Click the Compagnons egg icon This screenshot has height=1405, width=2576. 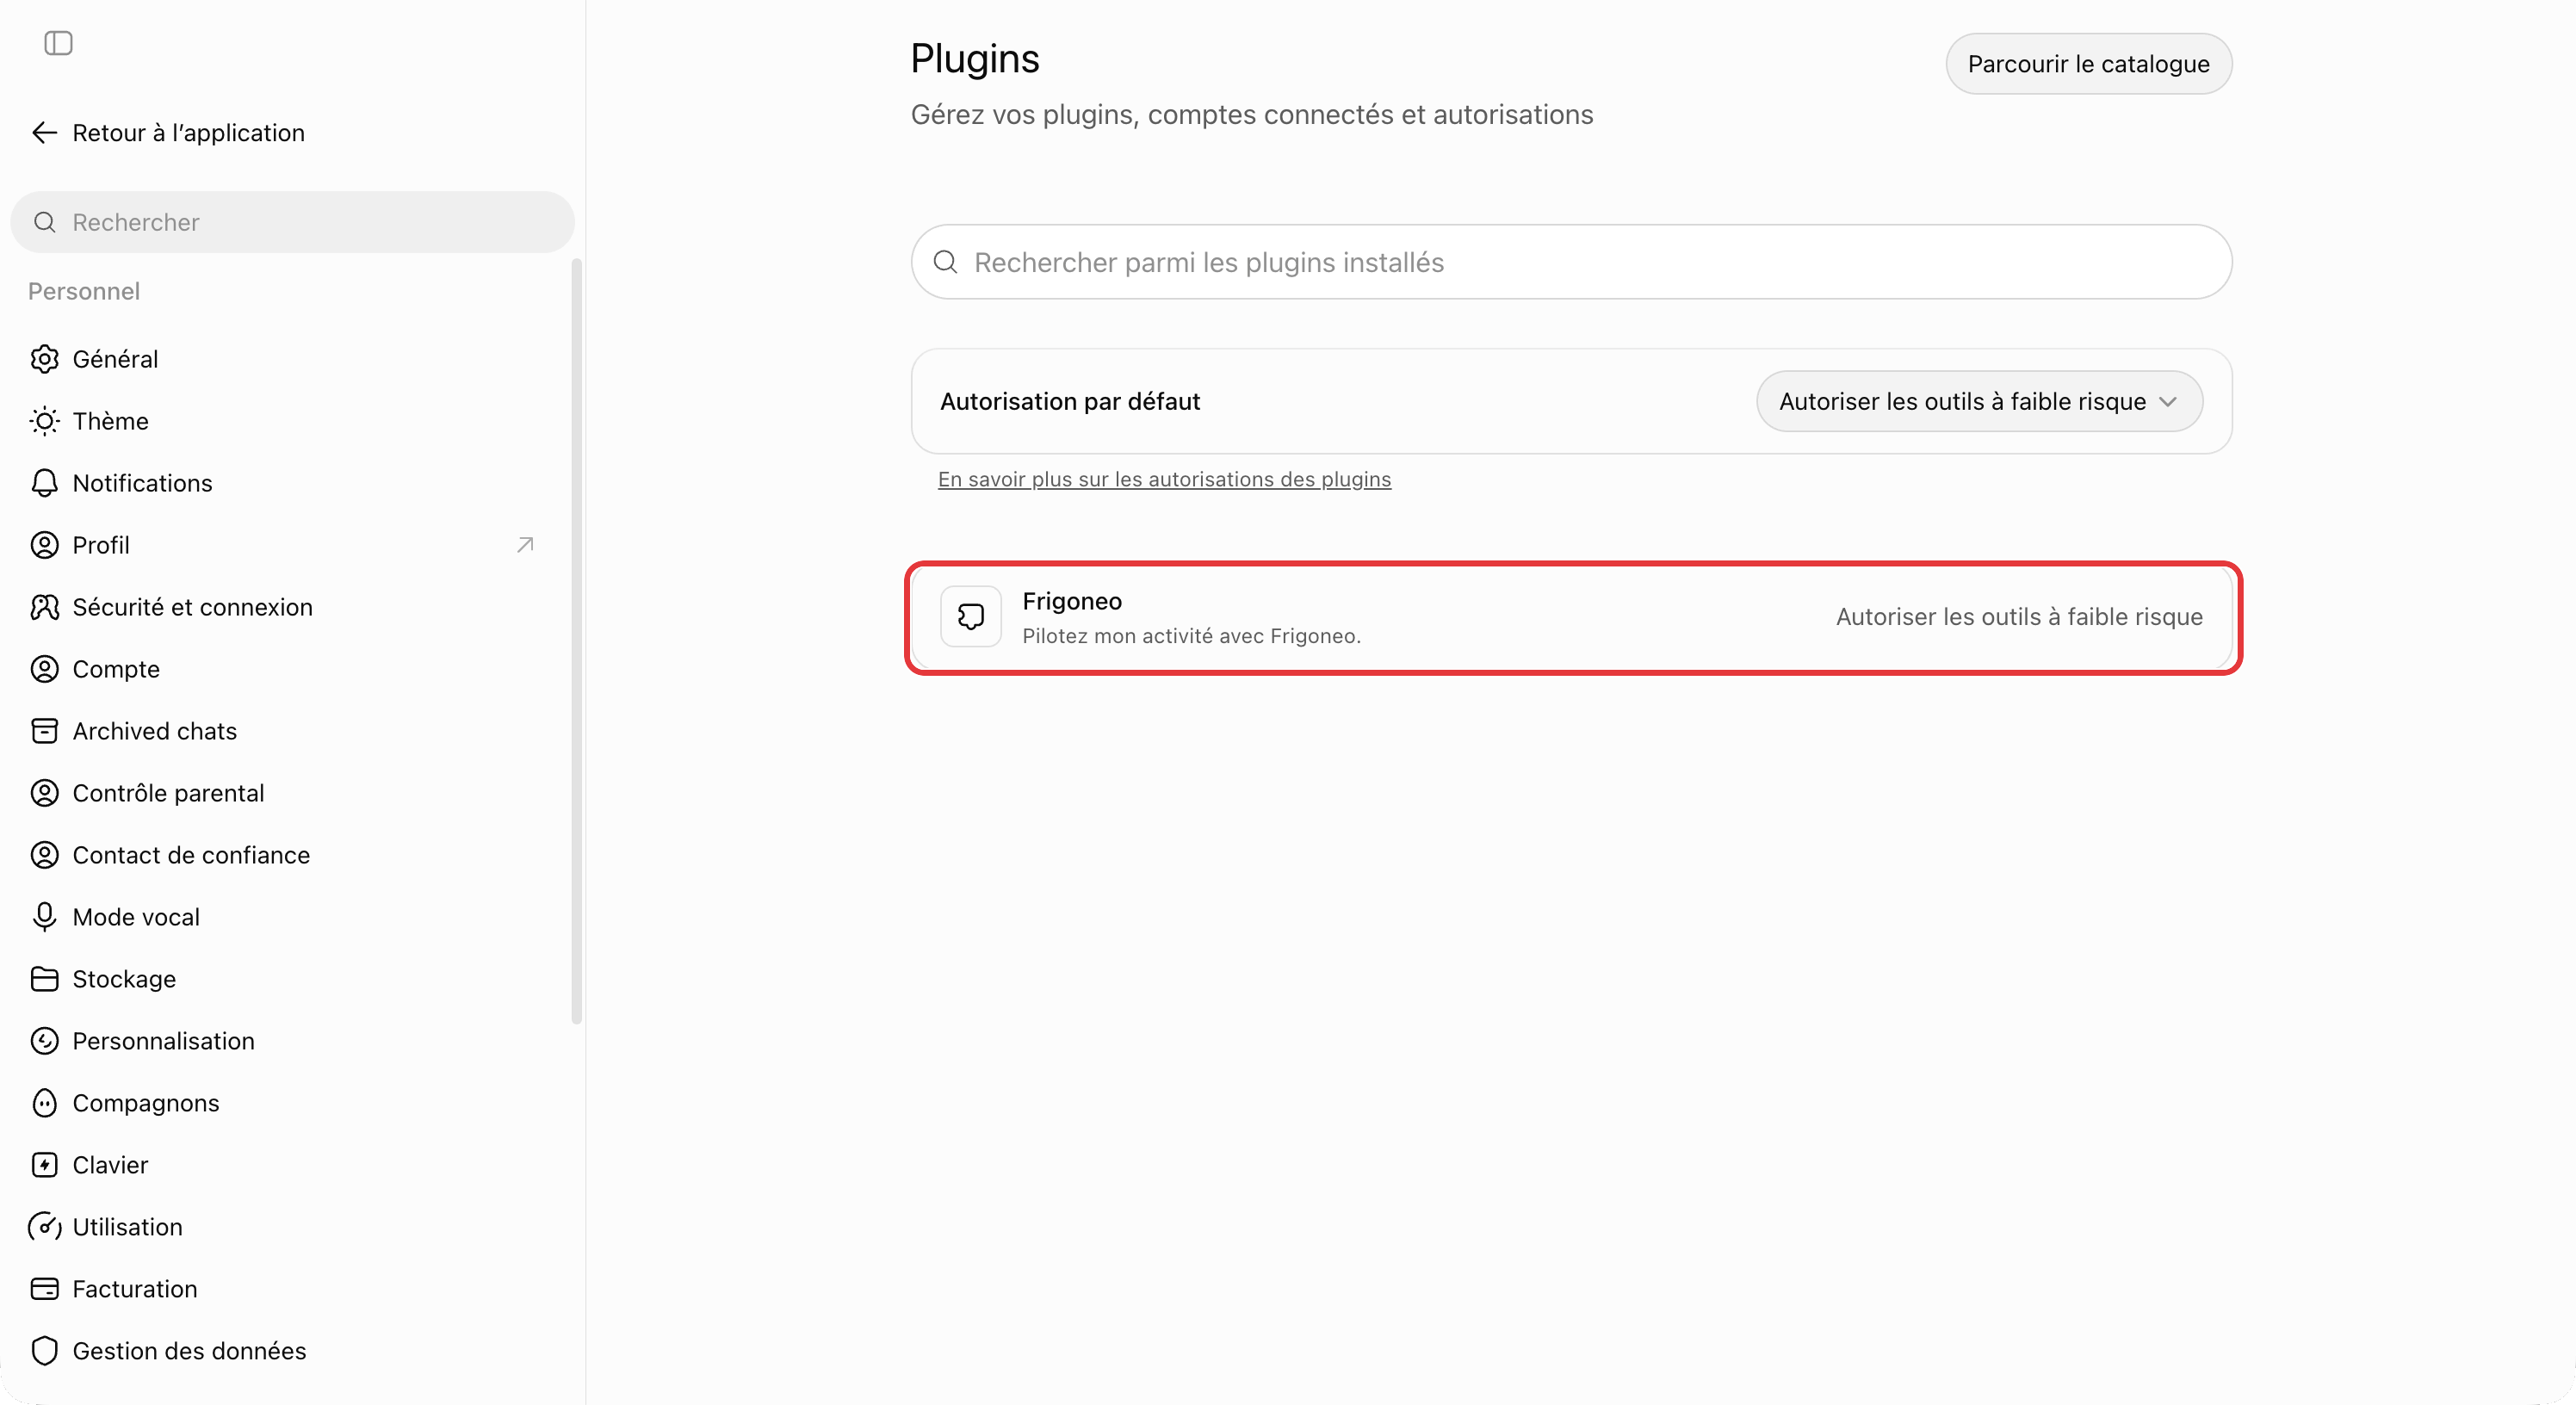coord(44,1103)
